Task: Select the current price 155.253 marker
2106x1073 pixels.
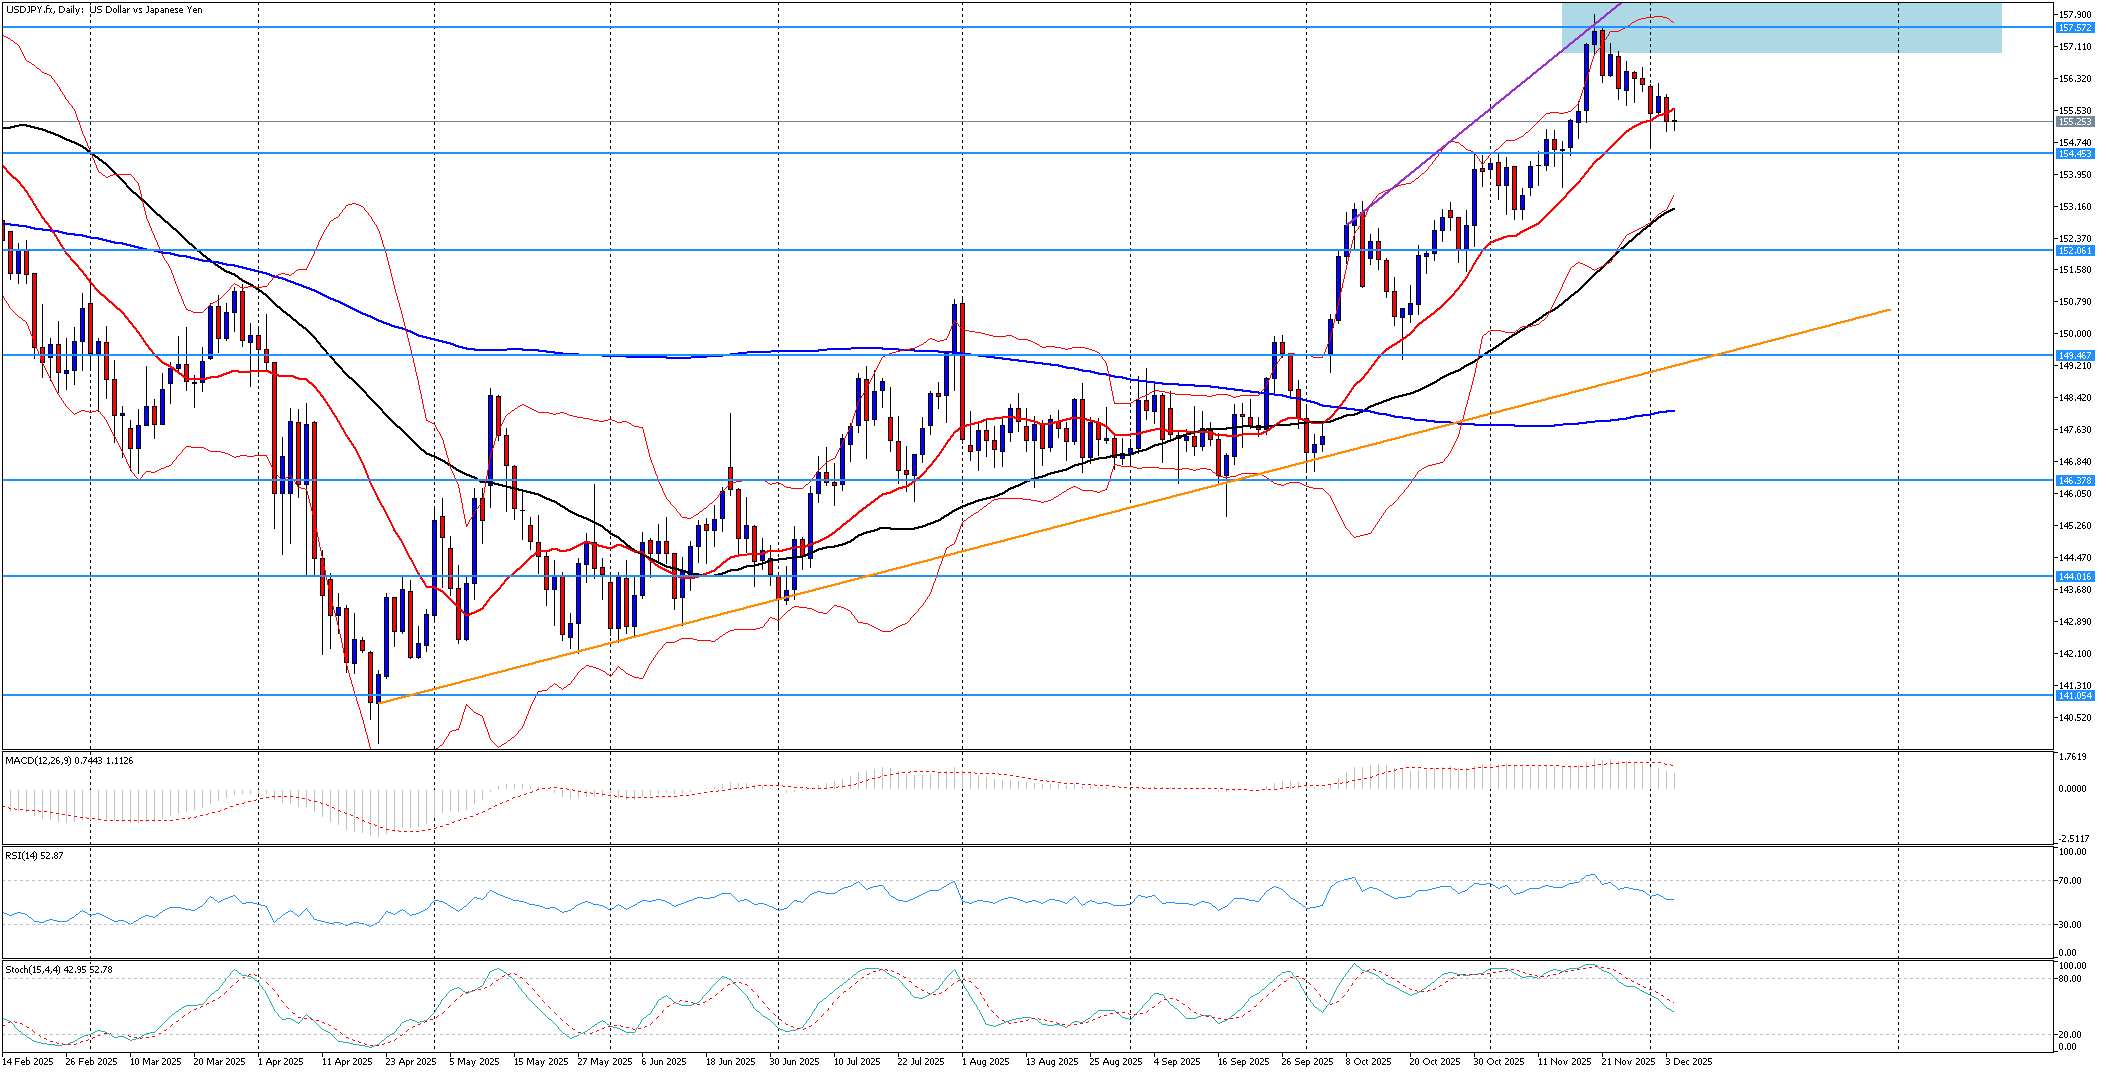Action: coord(2074,122)
